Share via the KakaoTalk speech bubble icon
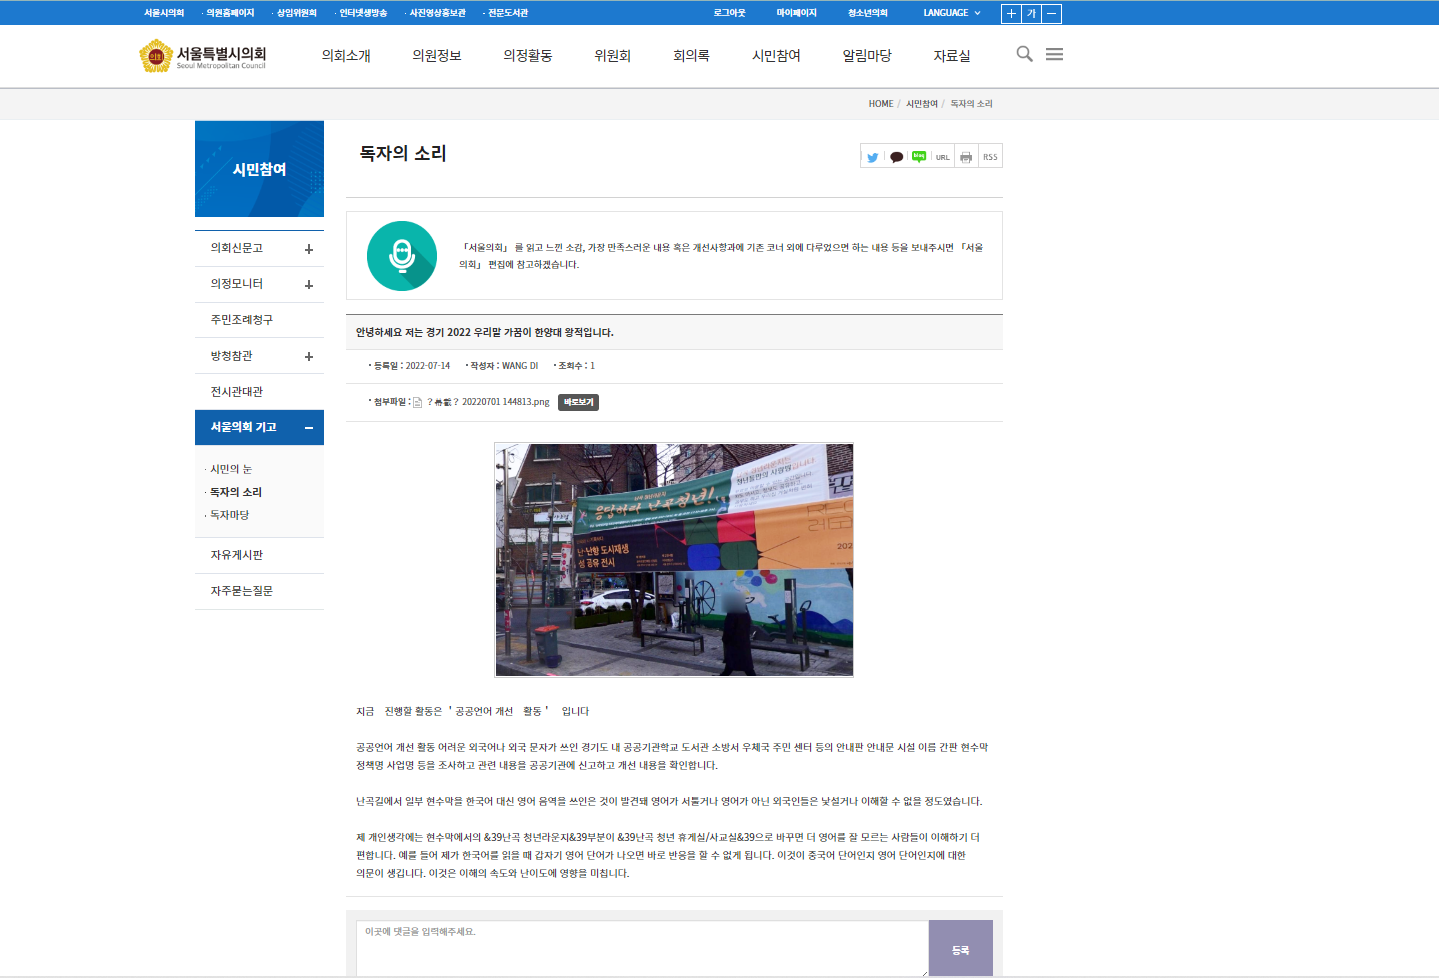The image size is (1439, 978). (896, 157)
